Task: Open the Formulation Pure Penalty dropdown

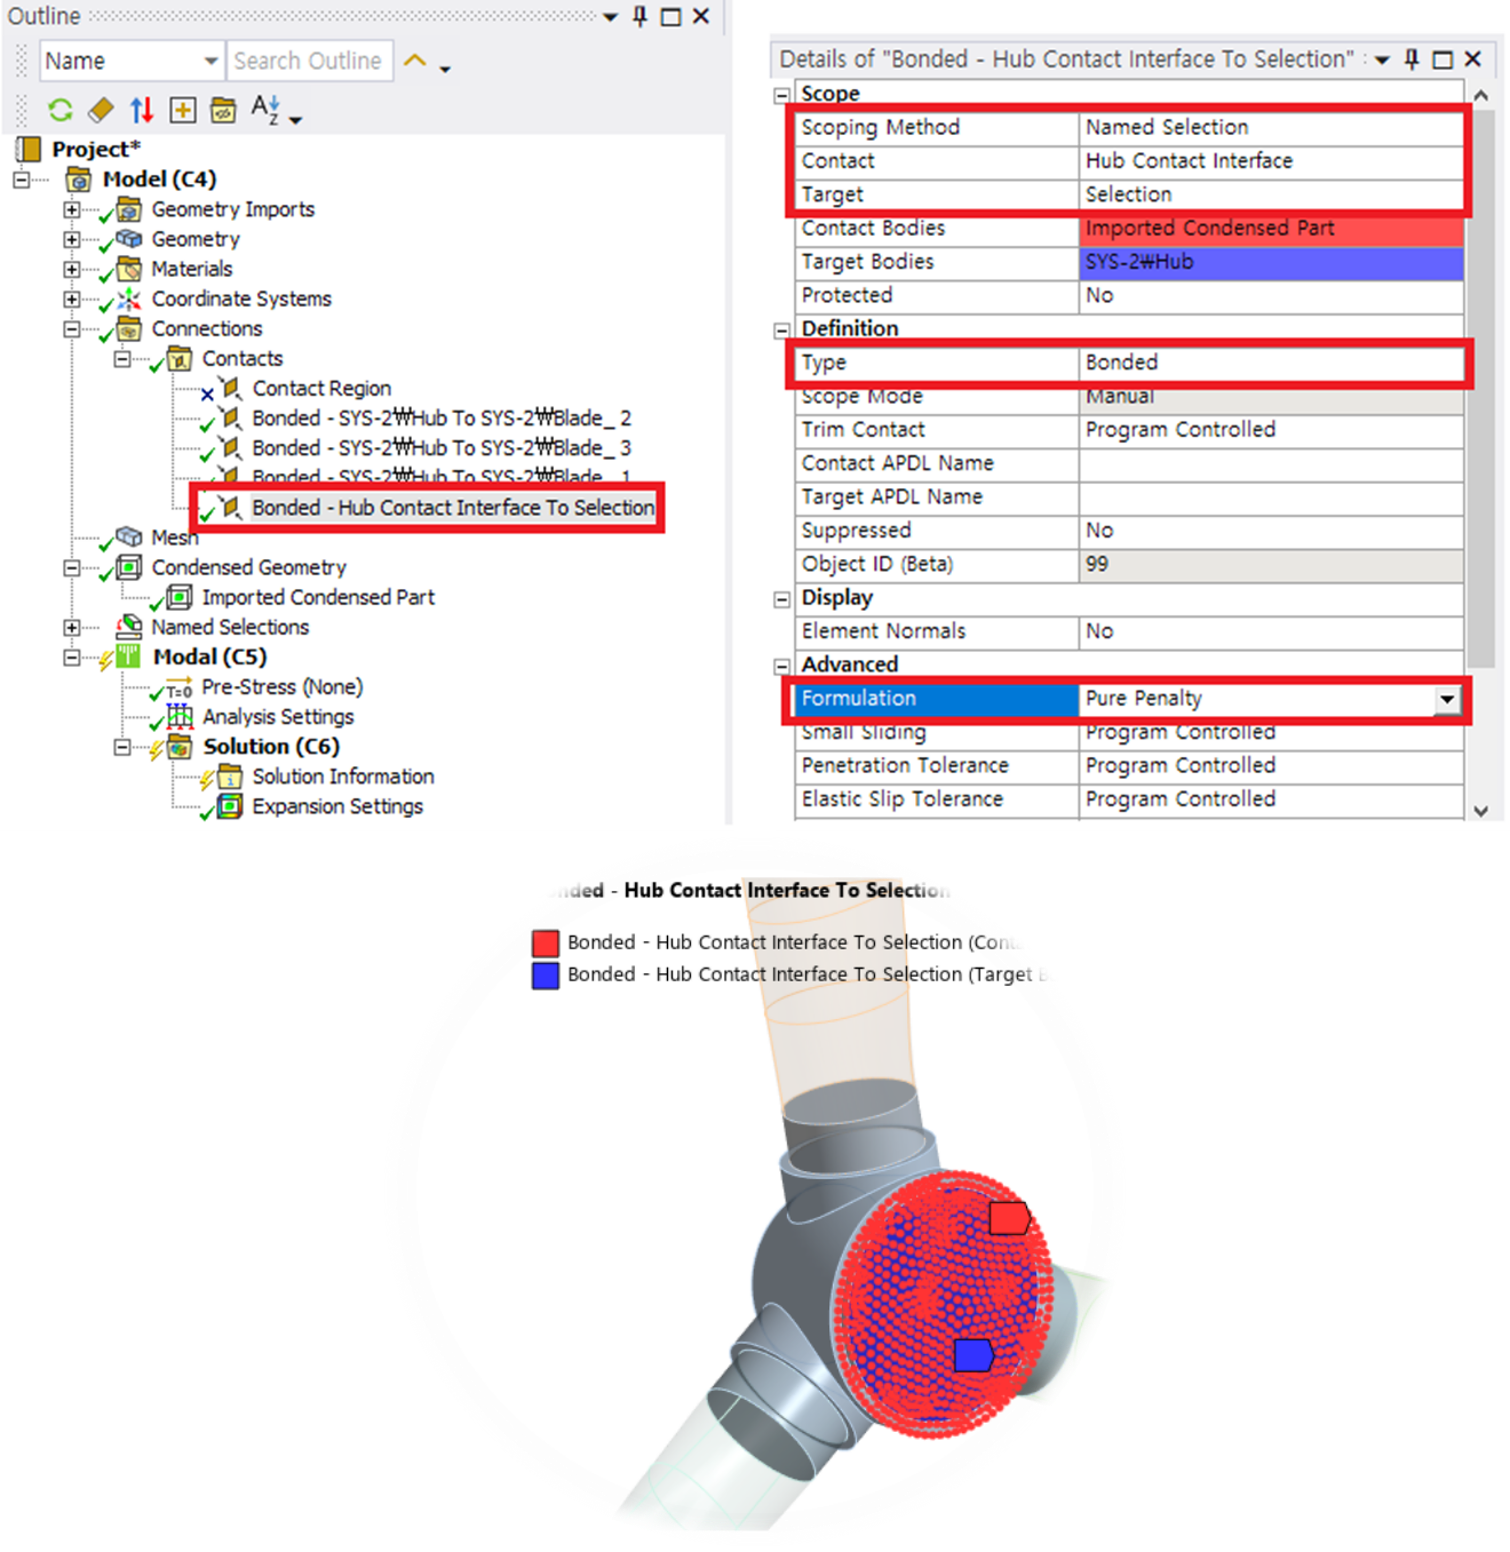Action: pyautogui.click(x=1446, y=699)
